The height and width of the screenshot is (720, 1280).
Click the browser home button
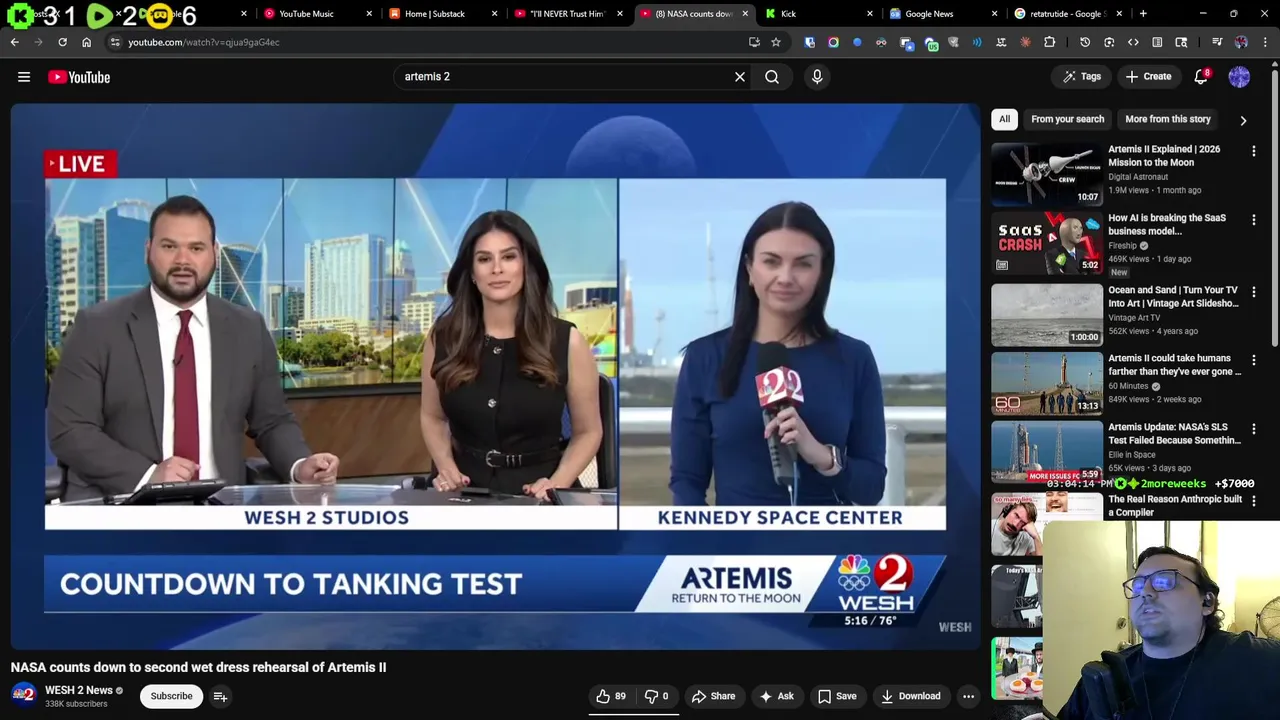pyautogui.click(x=86, y=42)
